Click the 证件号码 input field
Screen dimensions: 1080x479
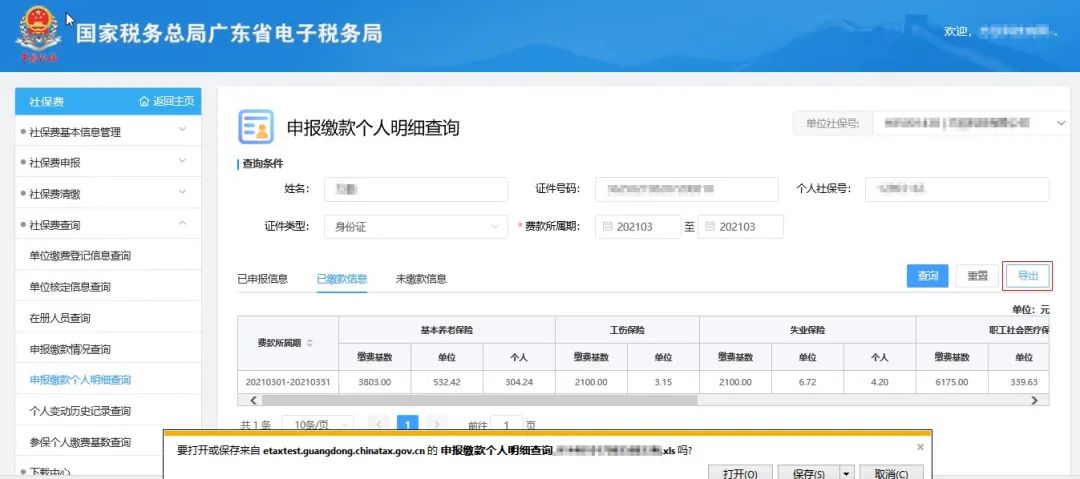[687, 189]
